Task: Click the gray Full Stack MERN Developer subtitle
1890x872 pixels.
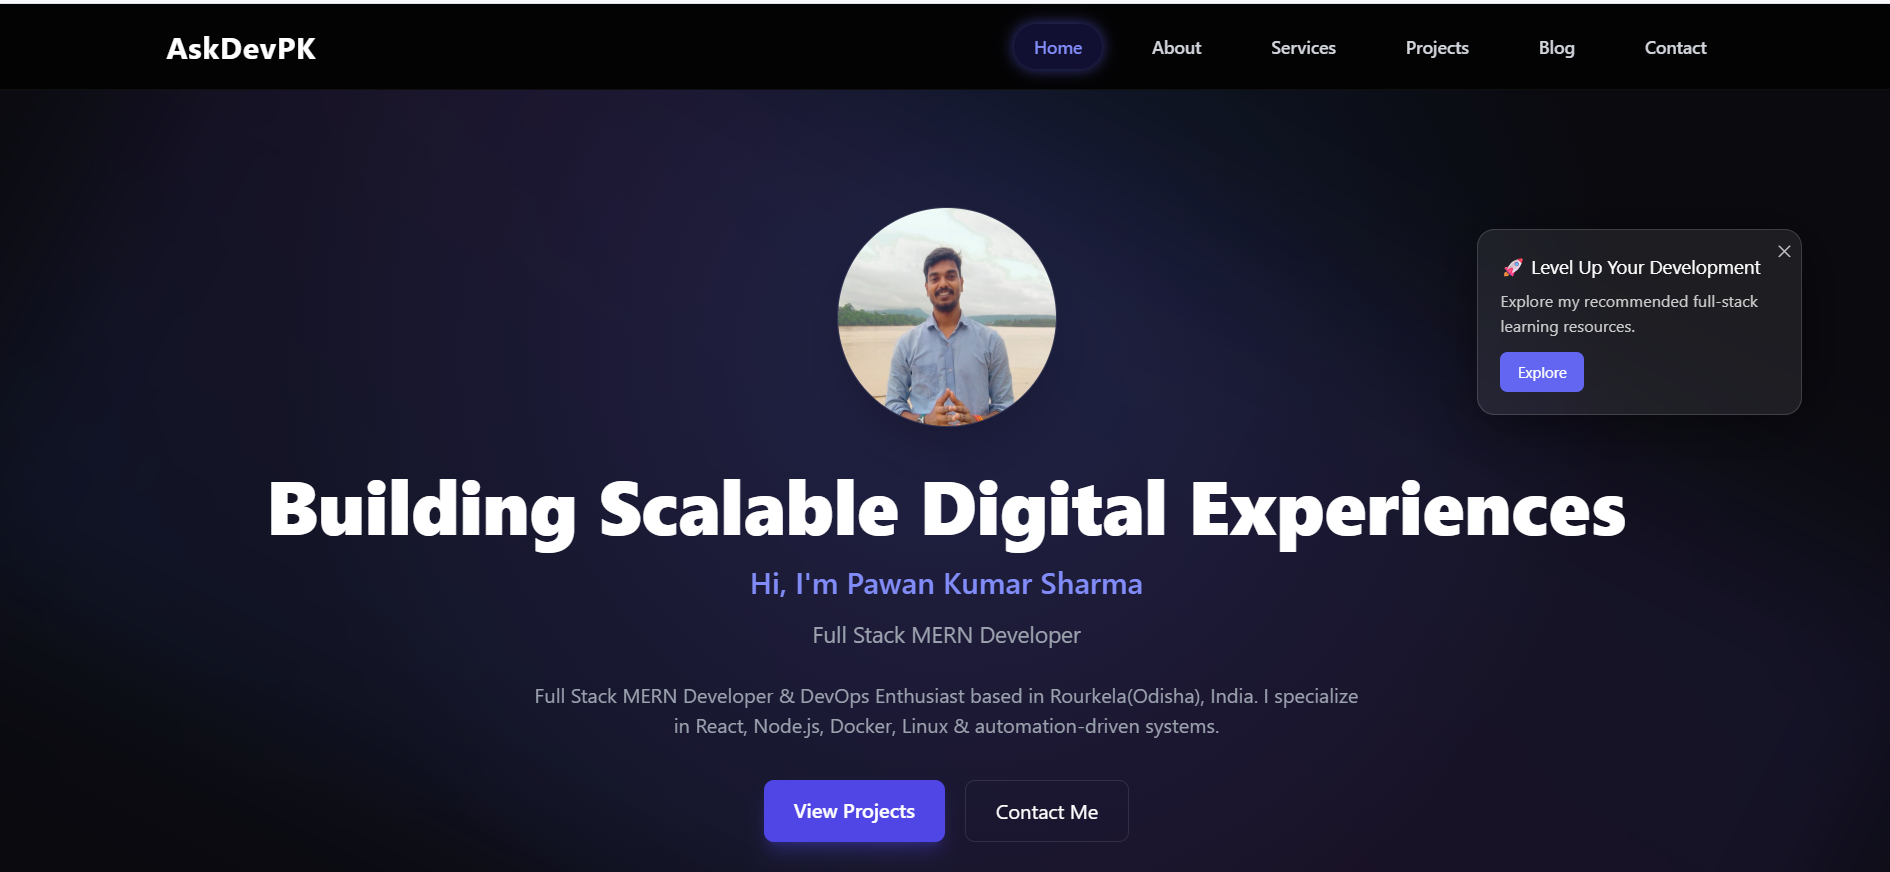Action: 947,635
